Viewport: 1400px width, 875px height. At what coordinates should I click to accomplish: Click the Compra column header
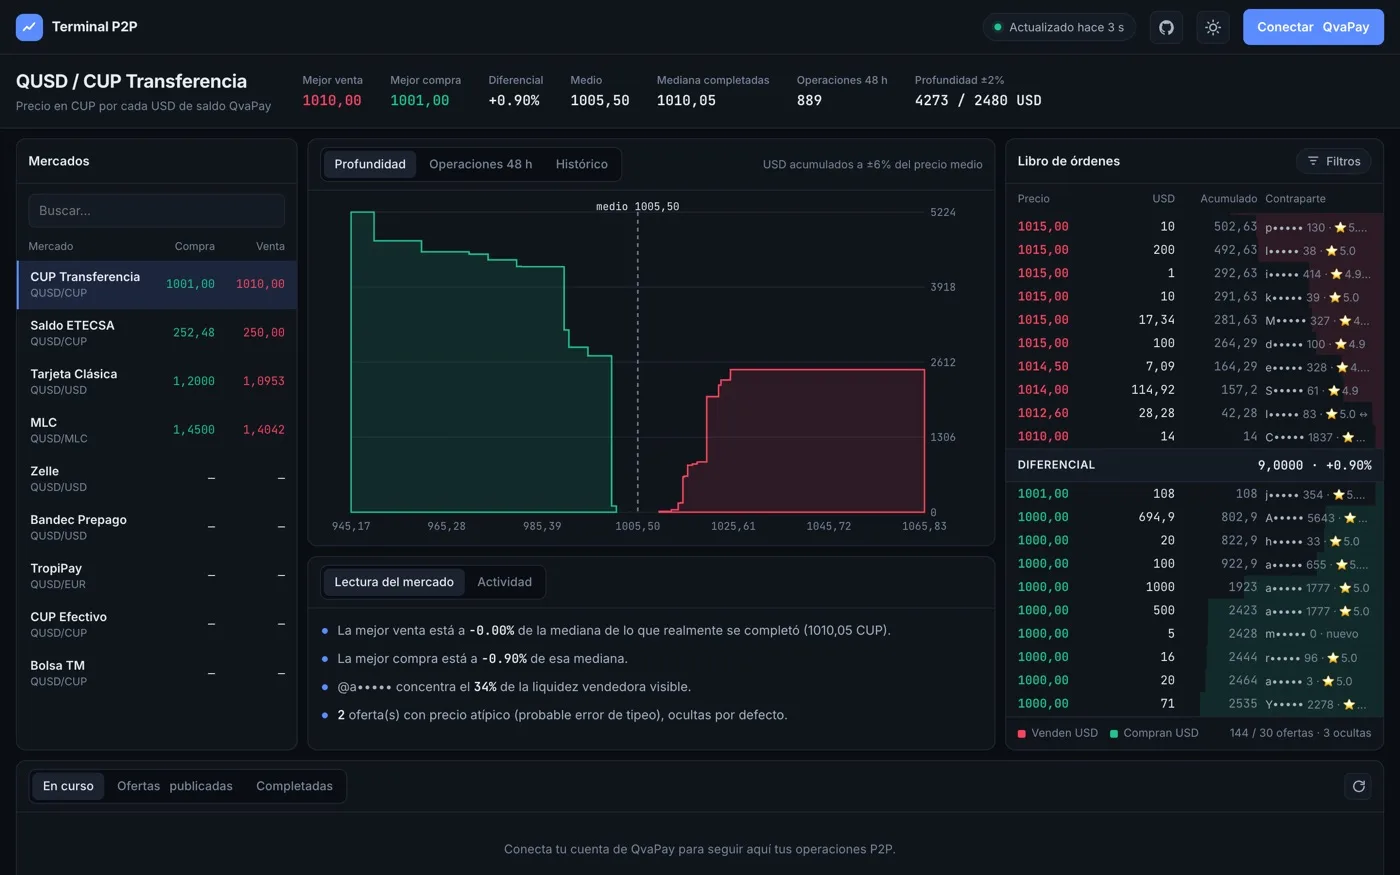point(195,246)
